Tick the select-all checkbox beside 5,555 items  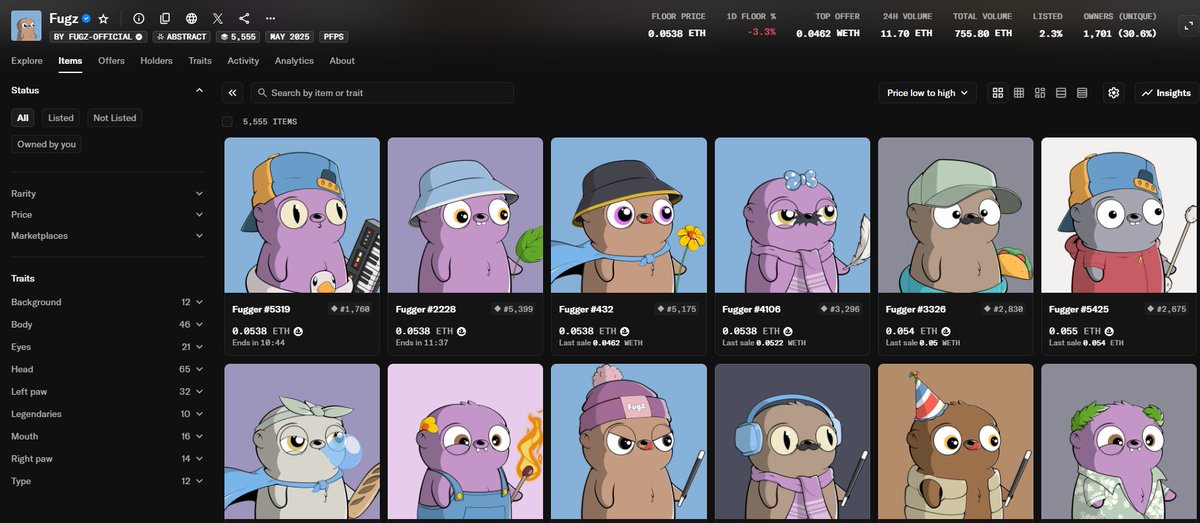coord(227,121)
